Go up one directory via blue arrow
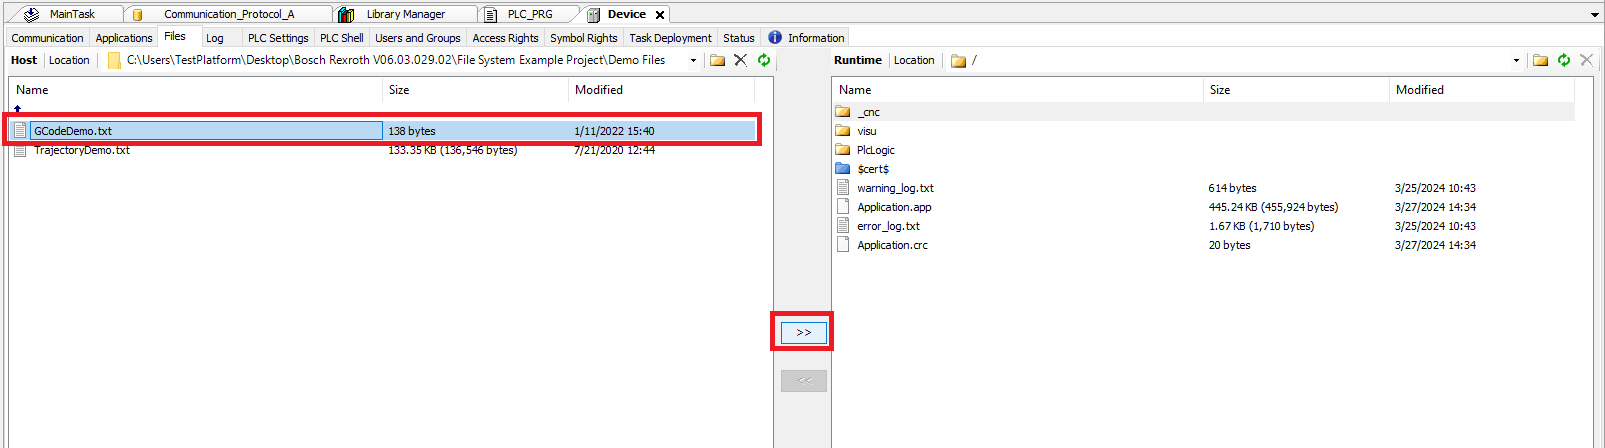This screenshot has height=448, width=1605. 18,109
